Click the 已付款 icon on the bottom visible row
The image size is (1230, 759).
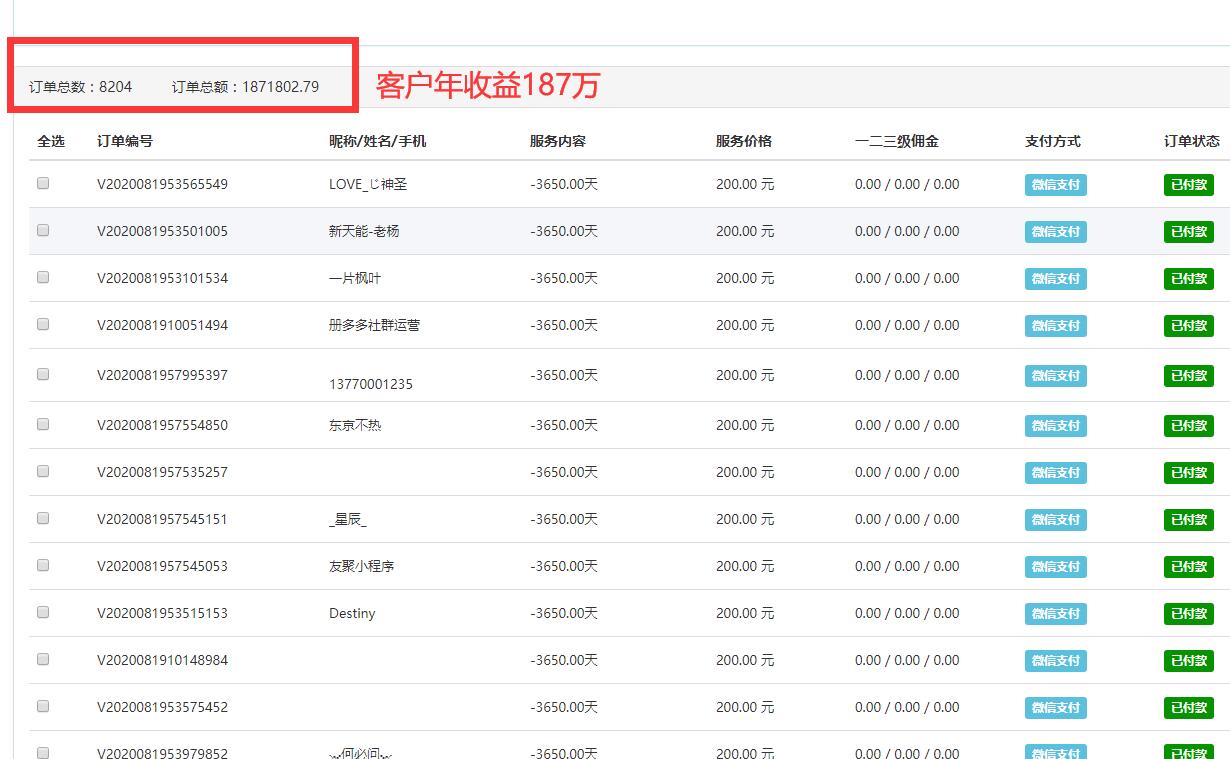pos(1188,752)
